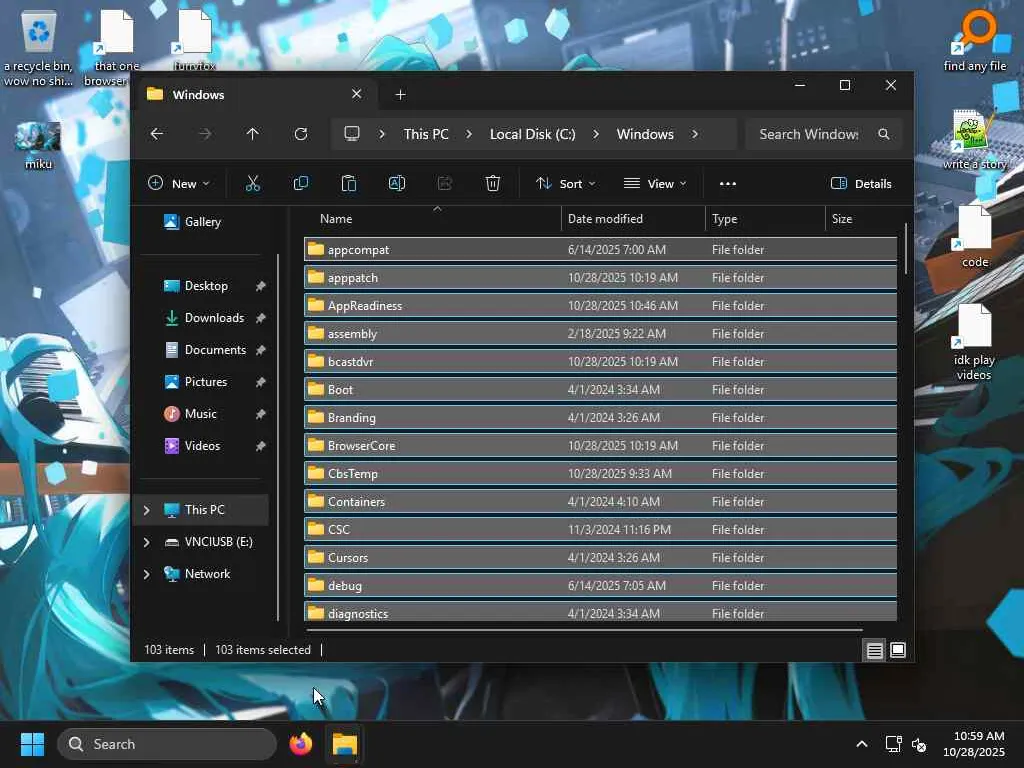Open the View dropdown menu
This screenshot has width=1024, height=768.
pyautogui.click(x=655, y=184)
